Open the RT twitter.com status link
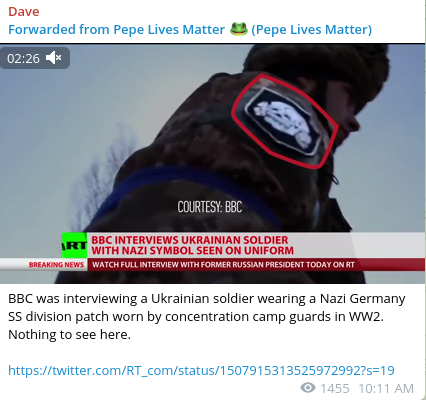This screenshot has height=400, width=426. tap(201, 370)
